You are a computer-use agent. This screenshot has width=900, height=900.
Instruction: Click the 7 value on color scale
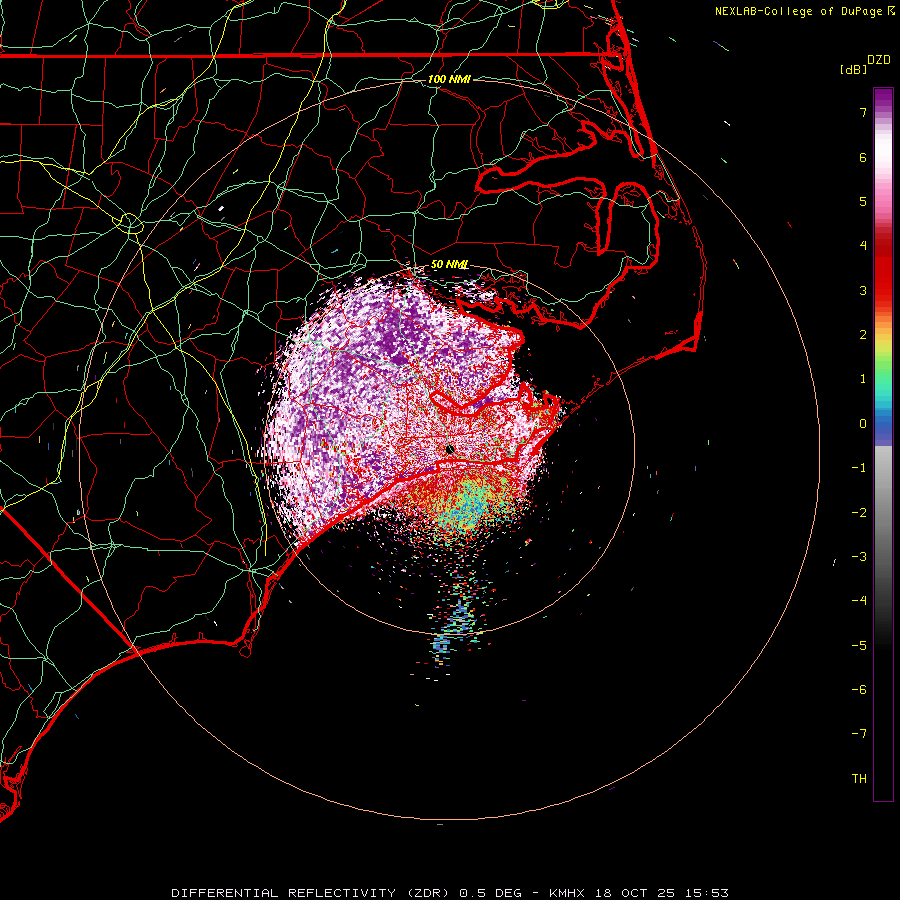(863, 112)
